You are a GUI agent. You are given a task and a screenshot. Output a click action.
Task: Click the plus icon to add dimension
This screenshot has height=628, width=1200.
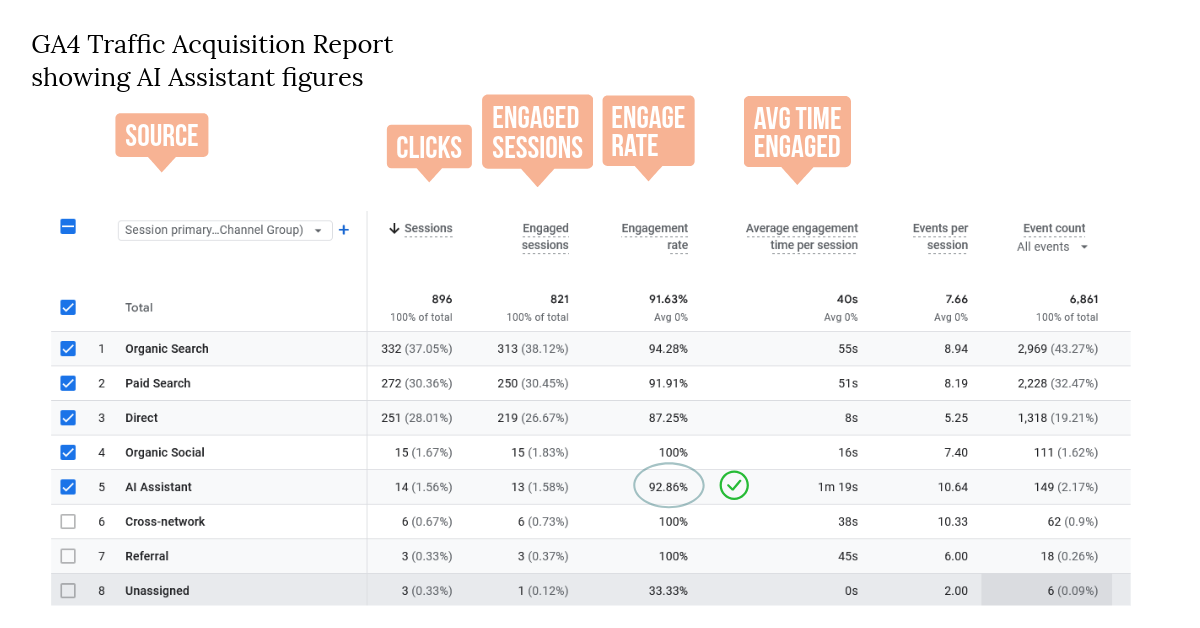344,230
